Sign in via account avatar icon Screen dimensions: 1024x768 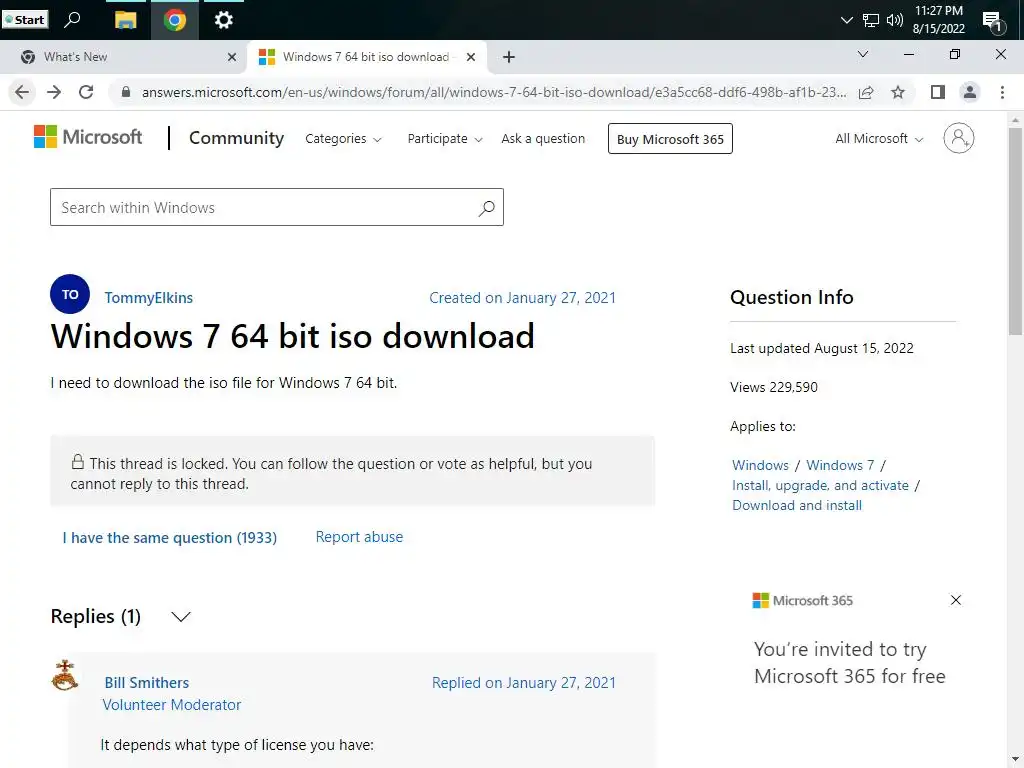pos(958,138)
